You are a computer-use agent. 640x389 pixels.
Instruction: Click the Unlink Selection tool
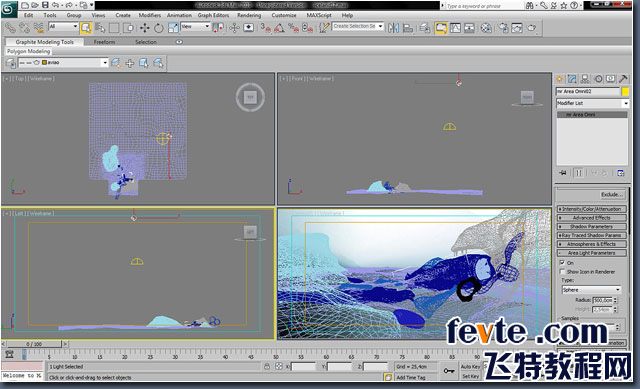(x=24, y=28)
